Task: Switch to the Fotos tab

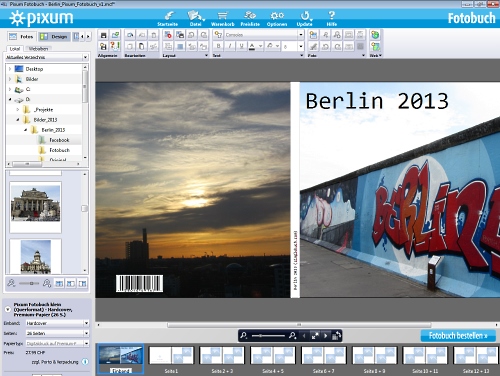Action: (x=21, y=36)
